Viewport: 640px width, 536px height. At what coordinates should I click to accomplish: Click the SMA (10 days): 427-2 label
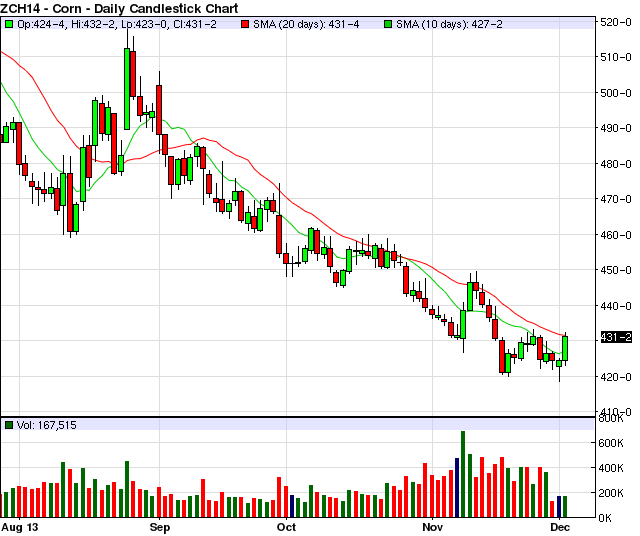tap(449, 24)
